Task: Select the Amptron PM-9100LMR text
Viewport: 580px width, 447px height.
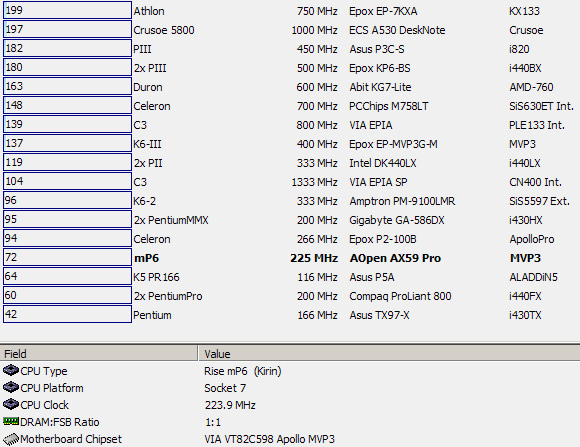Action: point(402,201)
